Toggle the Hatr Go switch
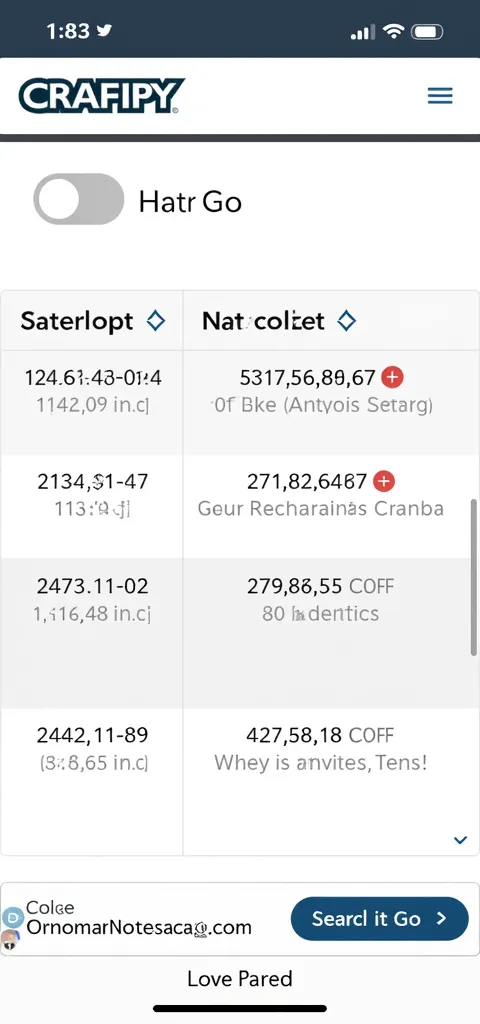480x1024 pixels. [x=78, y=199]
